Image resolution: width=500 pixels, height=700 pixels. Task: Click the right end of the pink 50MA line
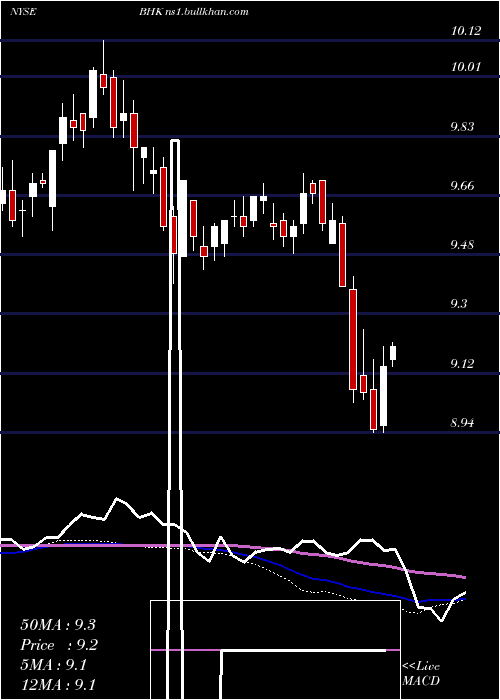coord(464,577)
